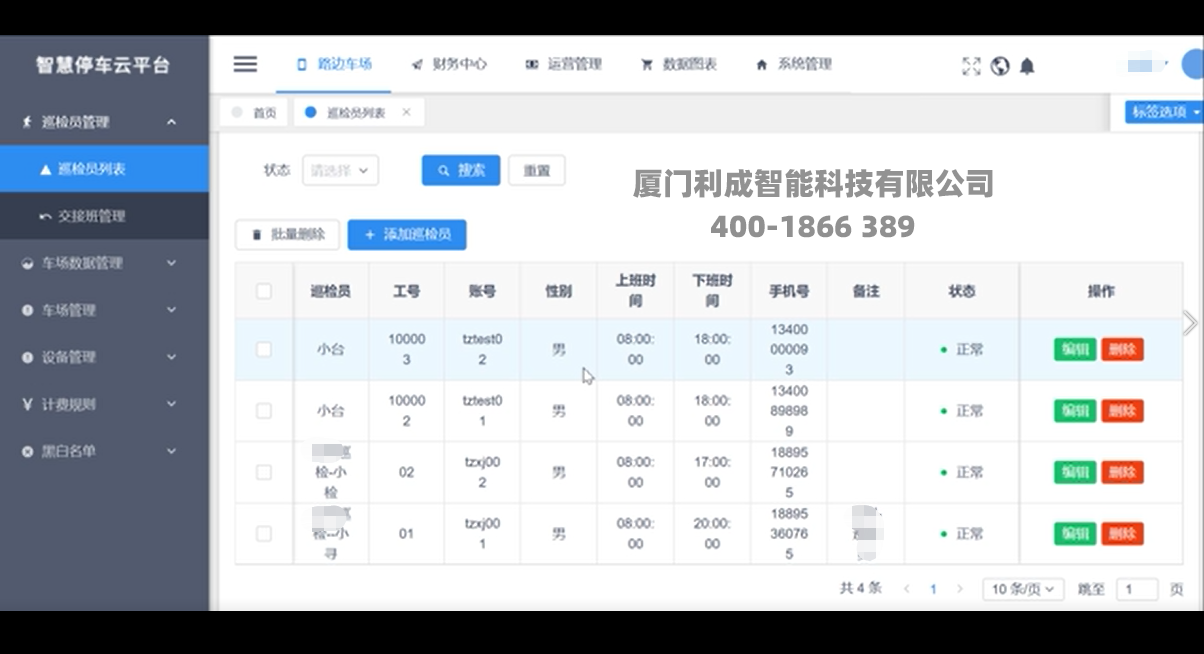Expand the 车场管理 sidebar group
The height and width of the screenshot is (654, 1204).
point(104,310)
